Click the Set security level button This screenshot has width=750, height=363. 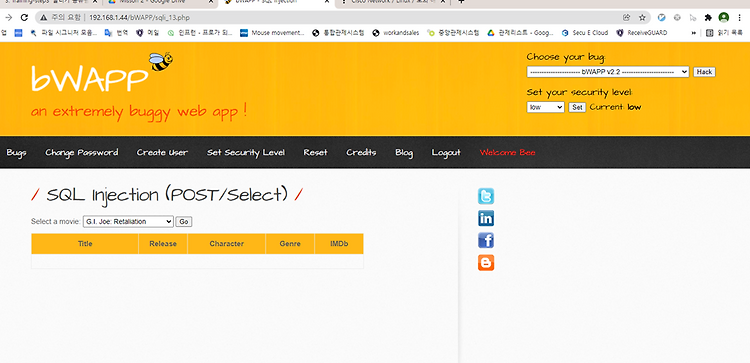[x=577, y=107]
